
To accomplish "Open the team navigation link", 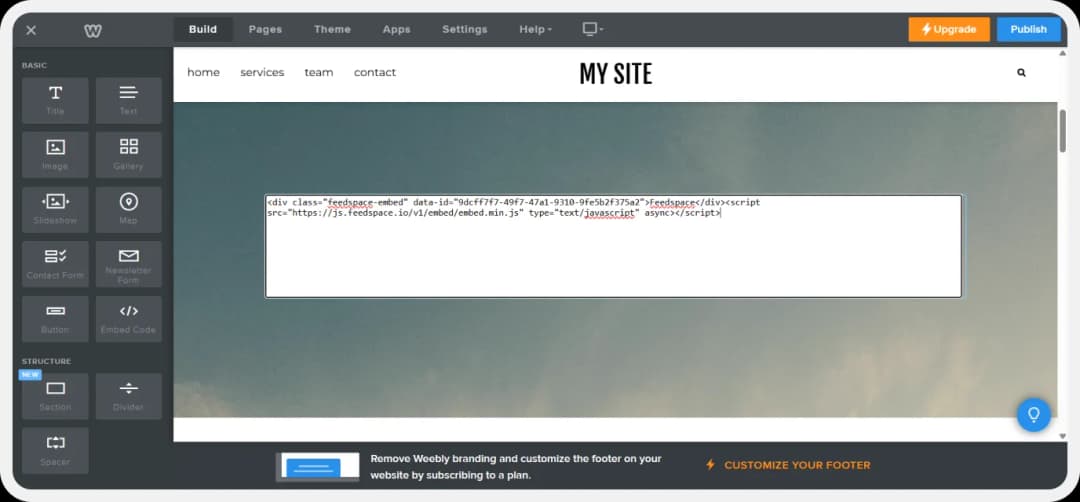I will coord(319,72).
